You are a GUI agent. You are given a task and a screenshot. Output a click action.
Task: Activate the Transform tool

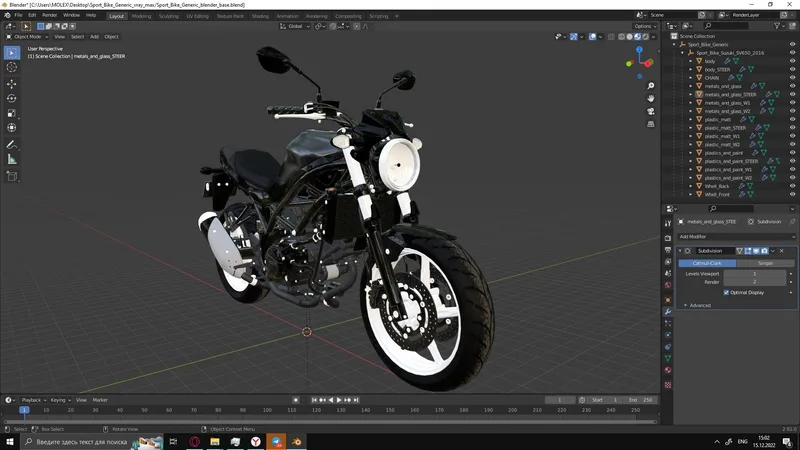(x=12, y=128)
